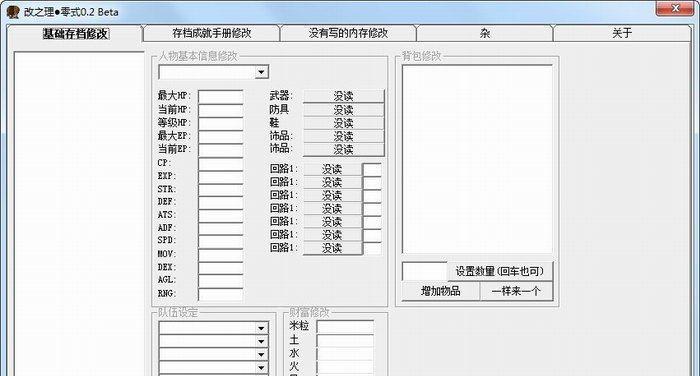Screen dimensions: 700x376
Task: Click into the 当前EP field
Action: pos(221,149)
